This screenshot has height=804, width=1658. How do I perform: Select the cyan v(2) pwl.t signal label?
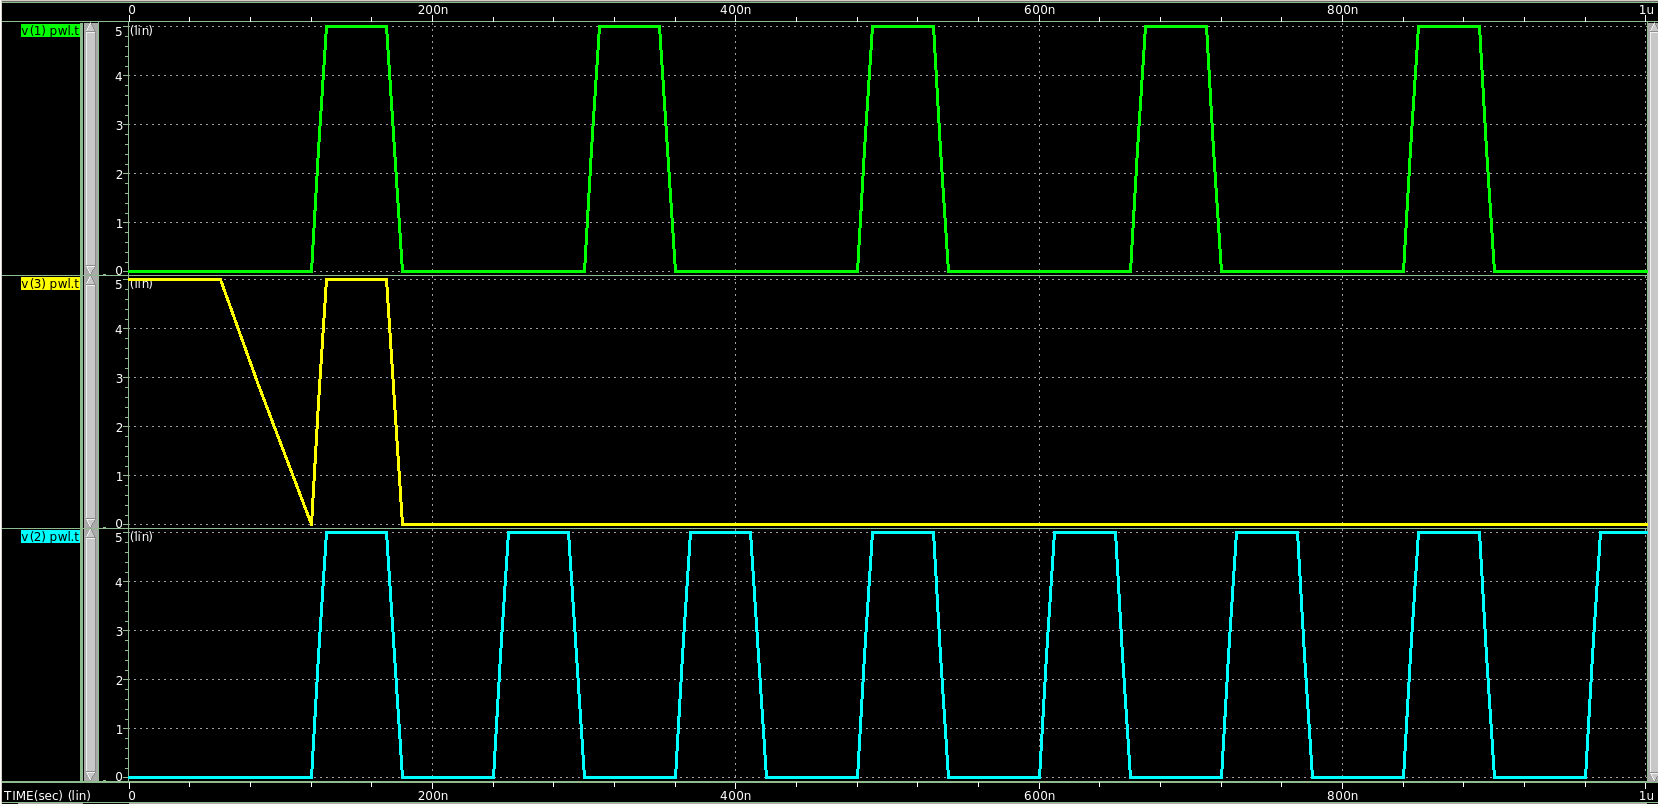tap(50, 537)
